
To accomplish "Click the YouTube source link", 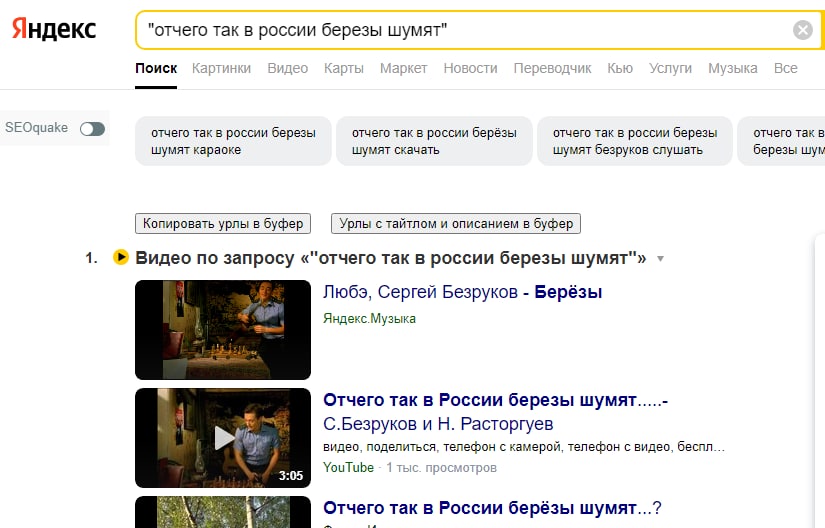I will (348, 468).
